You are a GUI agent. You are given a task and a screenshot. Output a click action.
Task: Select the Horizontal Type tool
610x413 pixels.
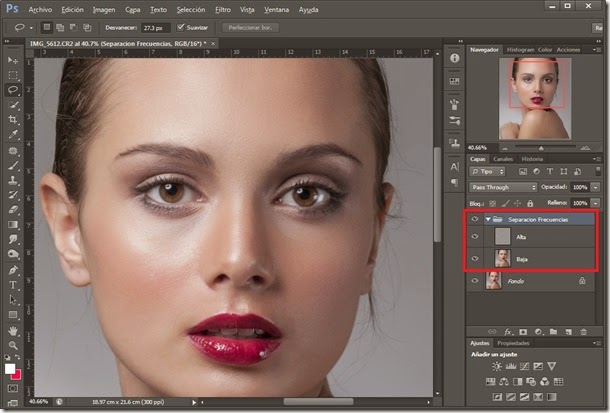point(13,285)
